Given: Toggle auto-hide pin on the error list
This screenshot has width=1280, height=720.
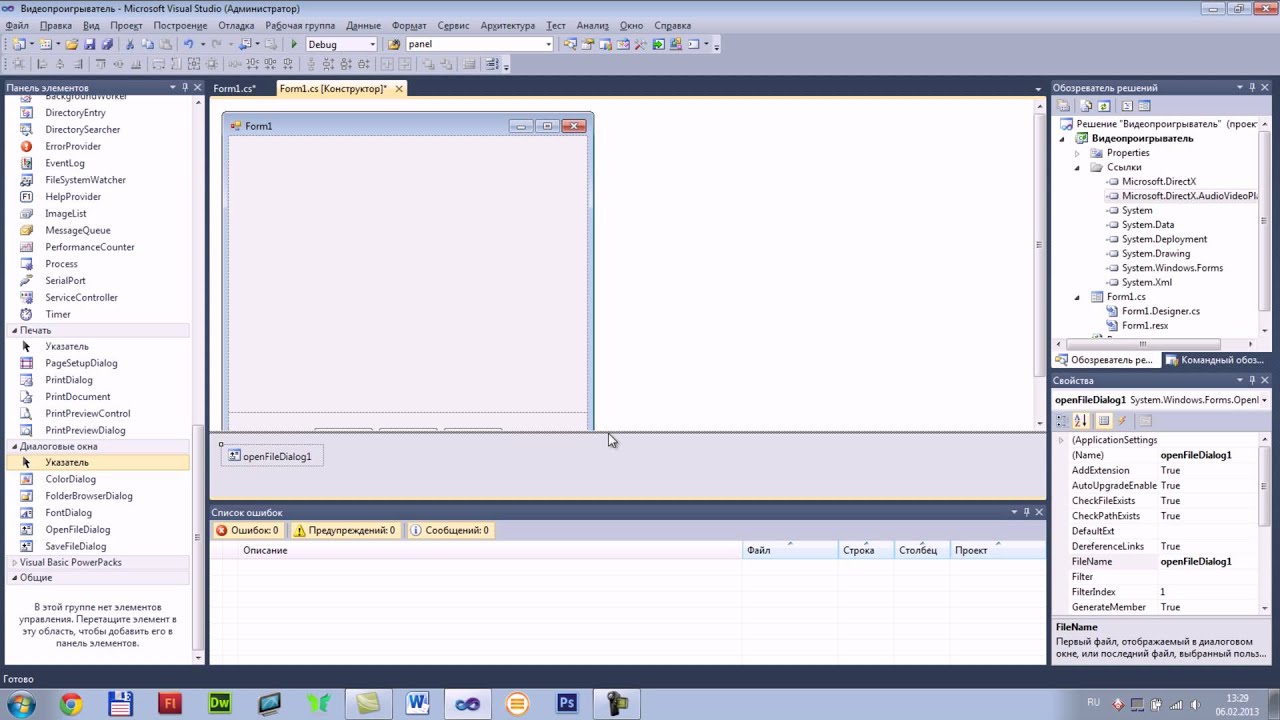Looking at the screenshot, I should (1026, 512).
